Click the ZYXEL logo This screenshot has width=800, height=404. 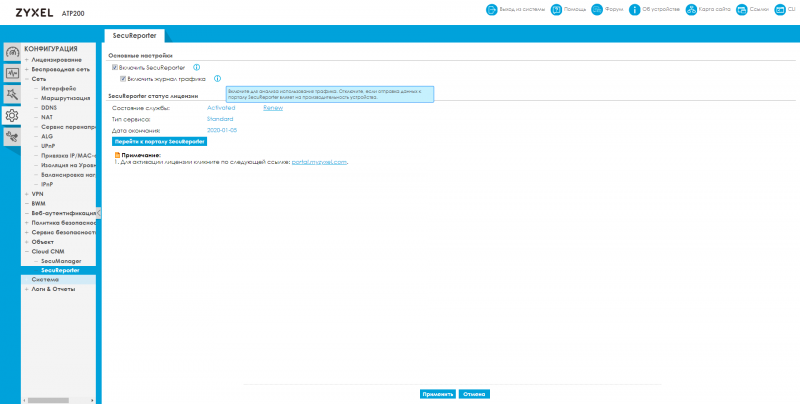point(34,13)
